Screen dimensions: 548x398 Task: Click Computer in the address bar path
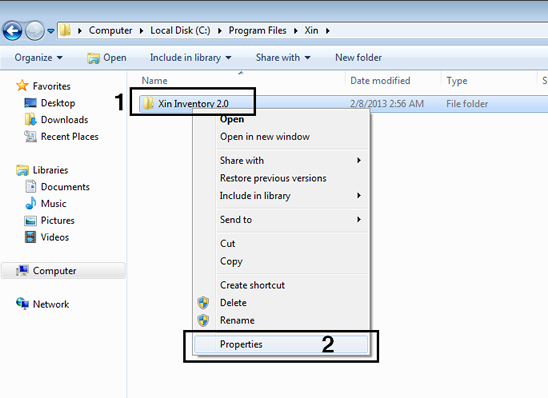(110, 30)
